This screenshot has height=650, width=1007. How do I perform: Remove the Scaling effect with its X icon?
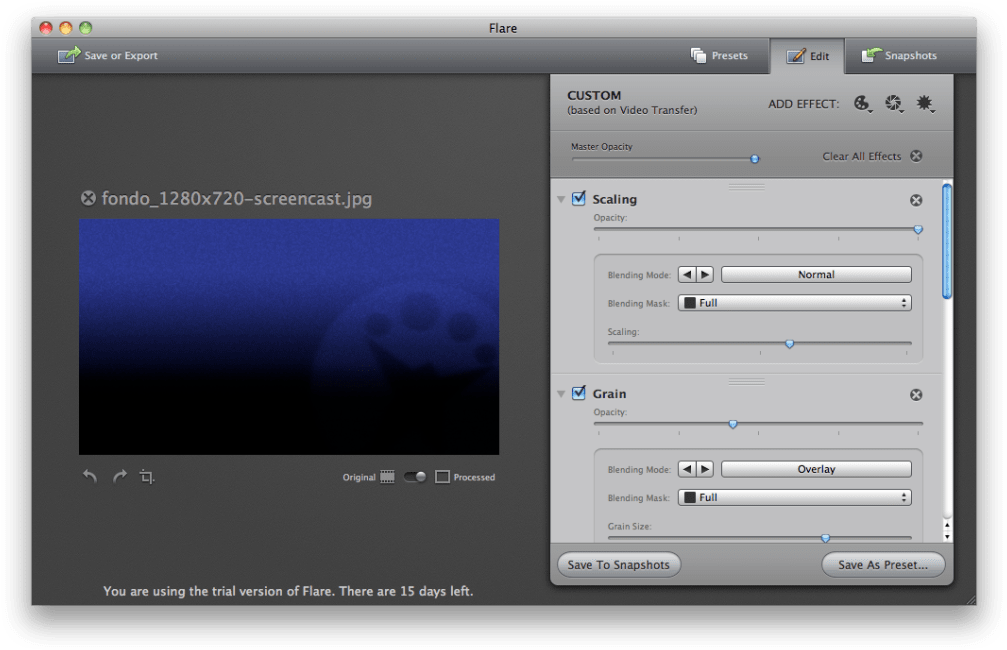click(915, 199)
